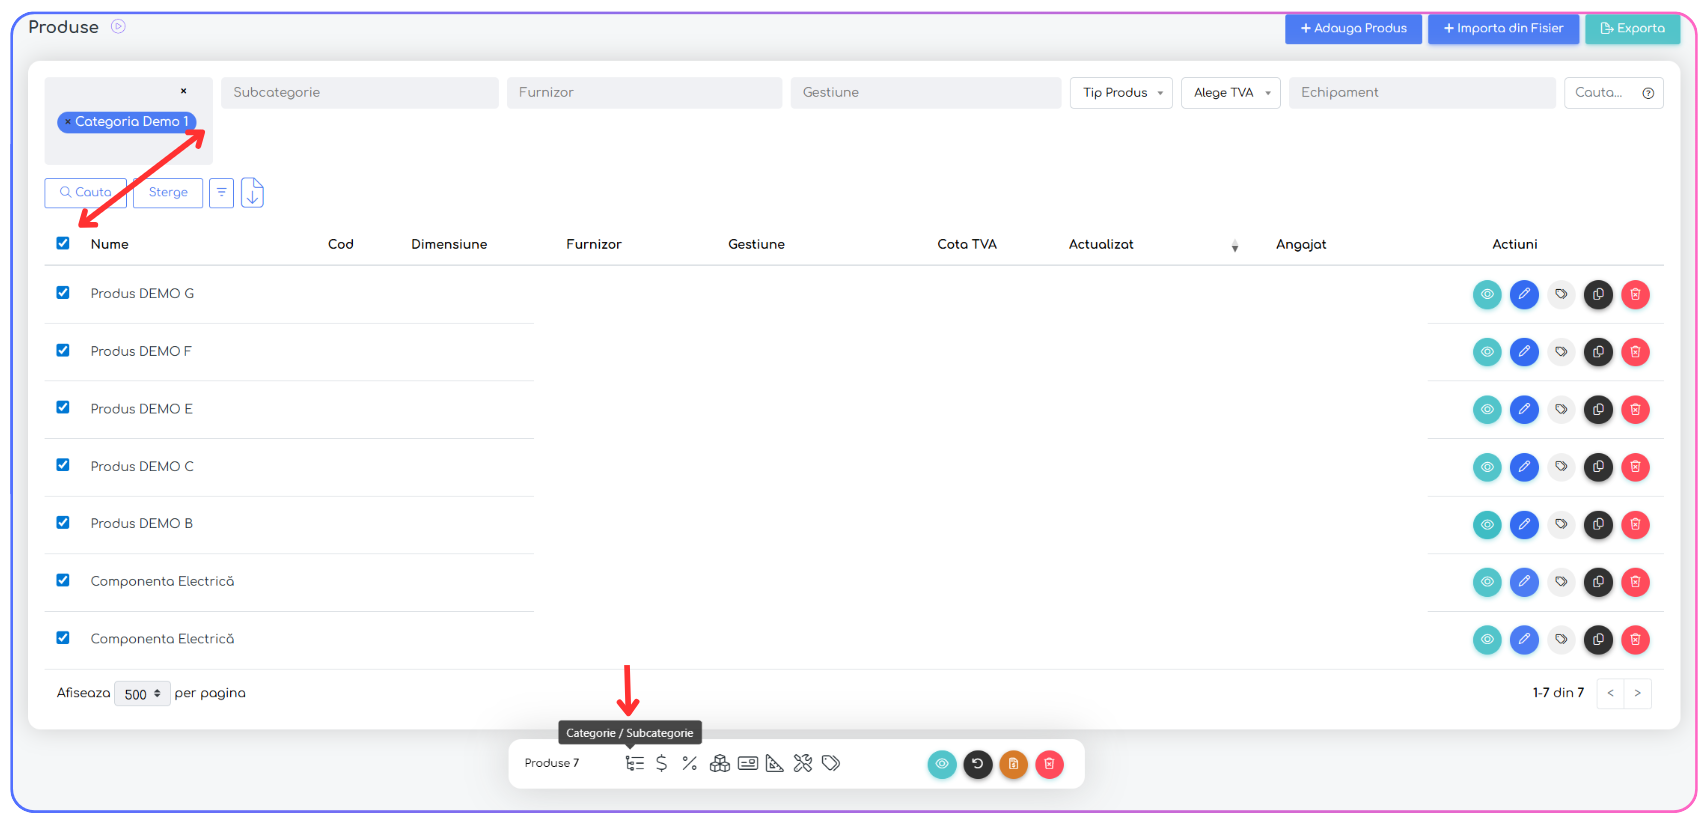Open the Alege TVA dropdown
This screenshot has height=819, width=1707.
1230,93
